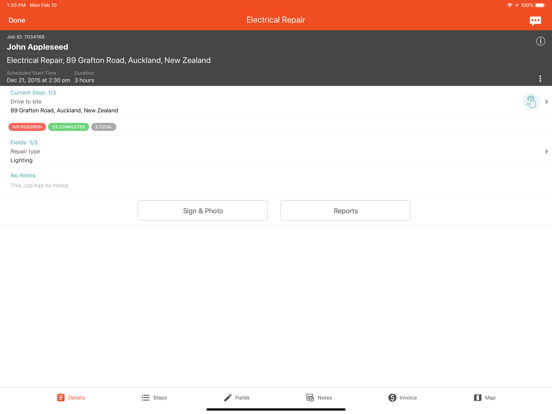
Task: Switch to the Fields tab
Action: 237,397
